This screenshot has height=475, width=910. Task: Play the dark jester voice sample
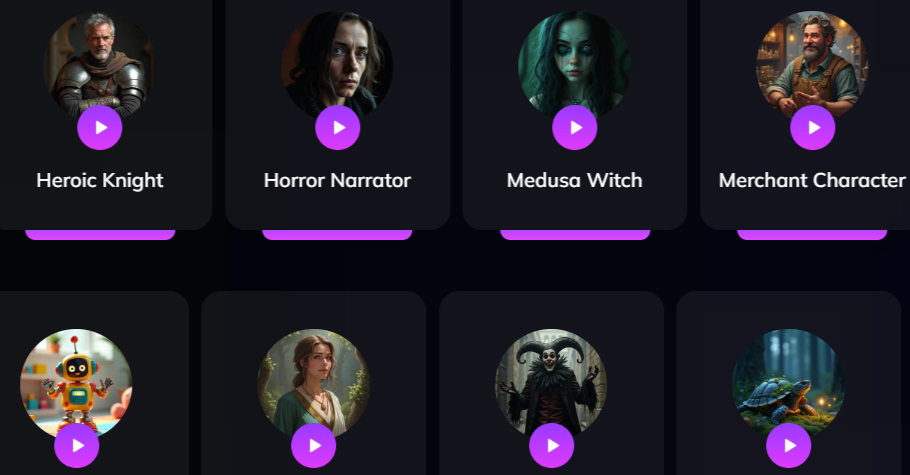coord(551,445)
